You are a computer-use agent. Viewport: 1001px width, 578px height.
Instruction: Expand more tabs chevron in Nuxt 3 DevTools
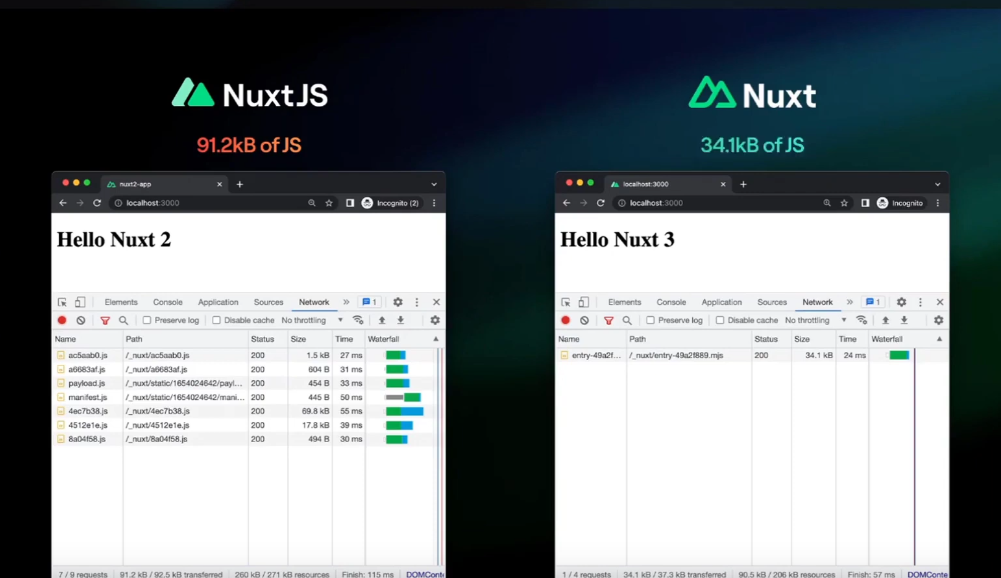click(x=850, y=302)
